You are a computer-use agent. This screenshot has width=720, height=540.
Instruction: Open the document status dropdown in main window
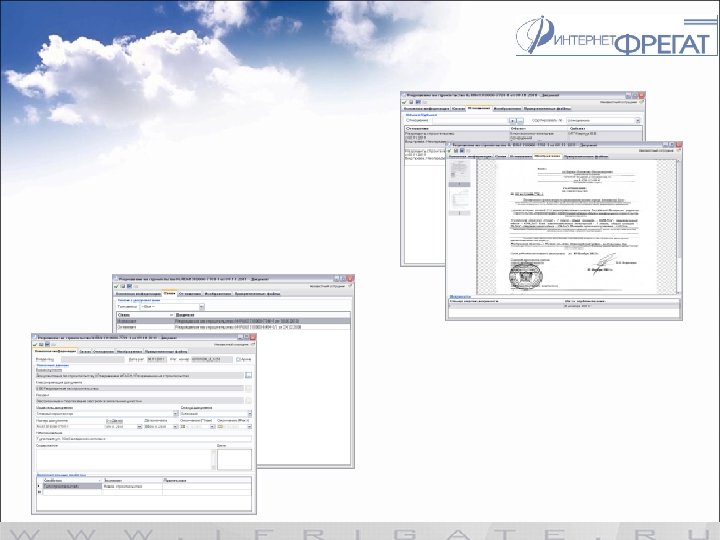coord(249,414)
